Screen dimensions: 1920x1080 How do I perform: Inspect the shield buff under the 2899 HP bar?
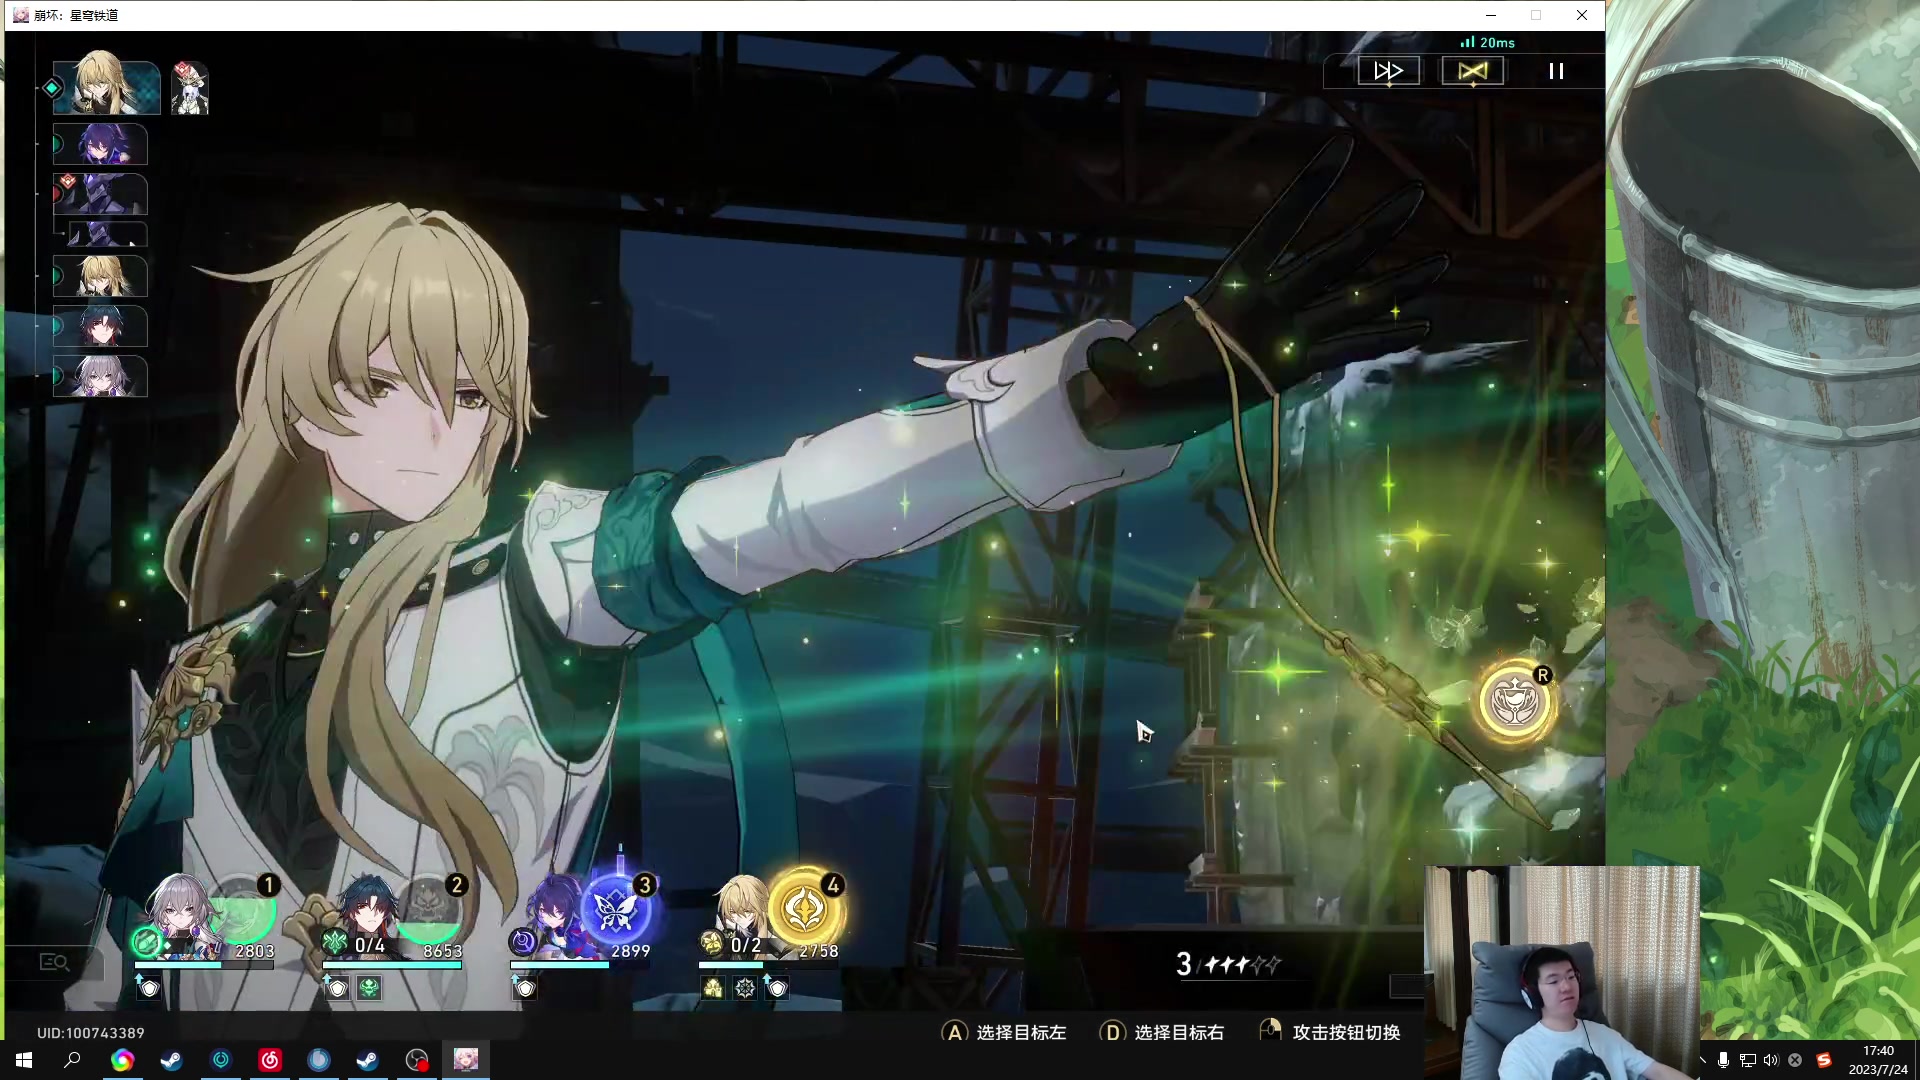(525, 989)
